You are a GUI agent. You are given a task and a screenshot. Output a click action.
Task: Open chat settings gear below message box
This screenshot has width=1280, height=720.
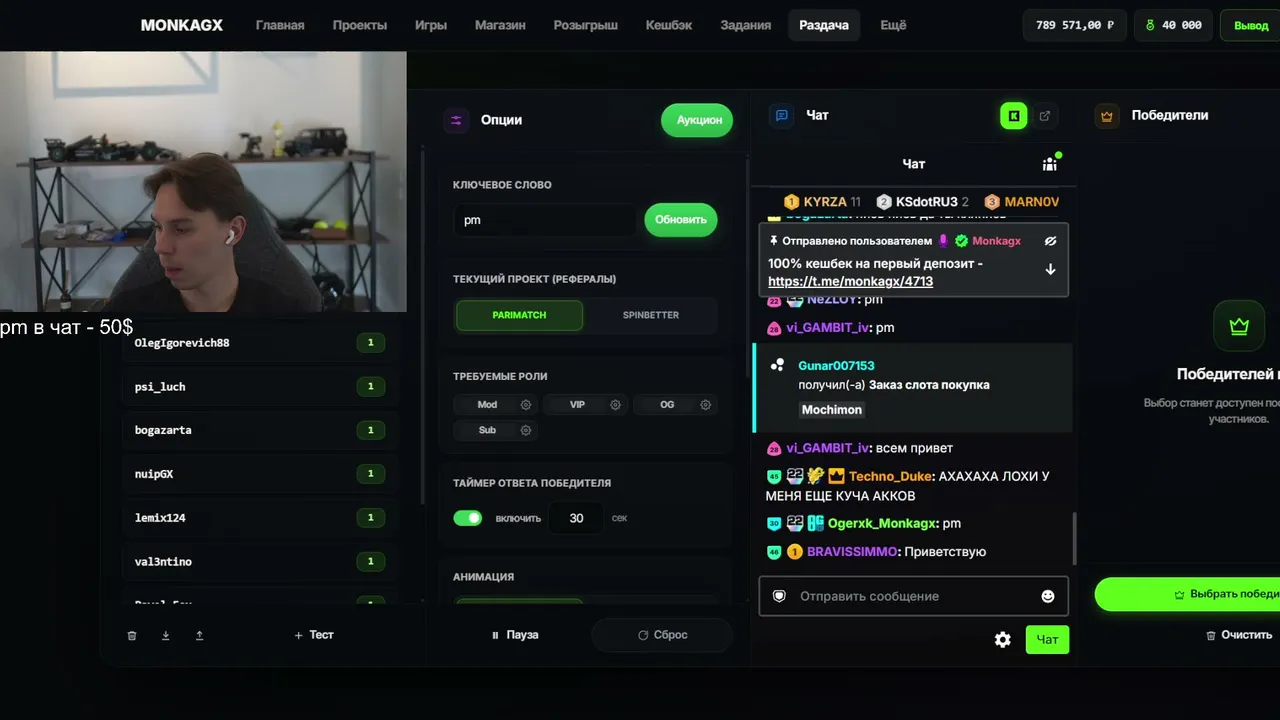(1003, 640)
